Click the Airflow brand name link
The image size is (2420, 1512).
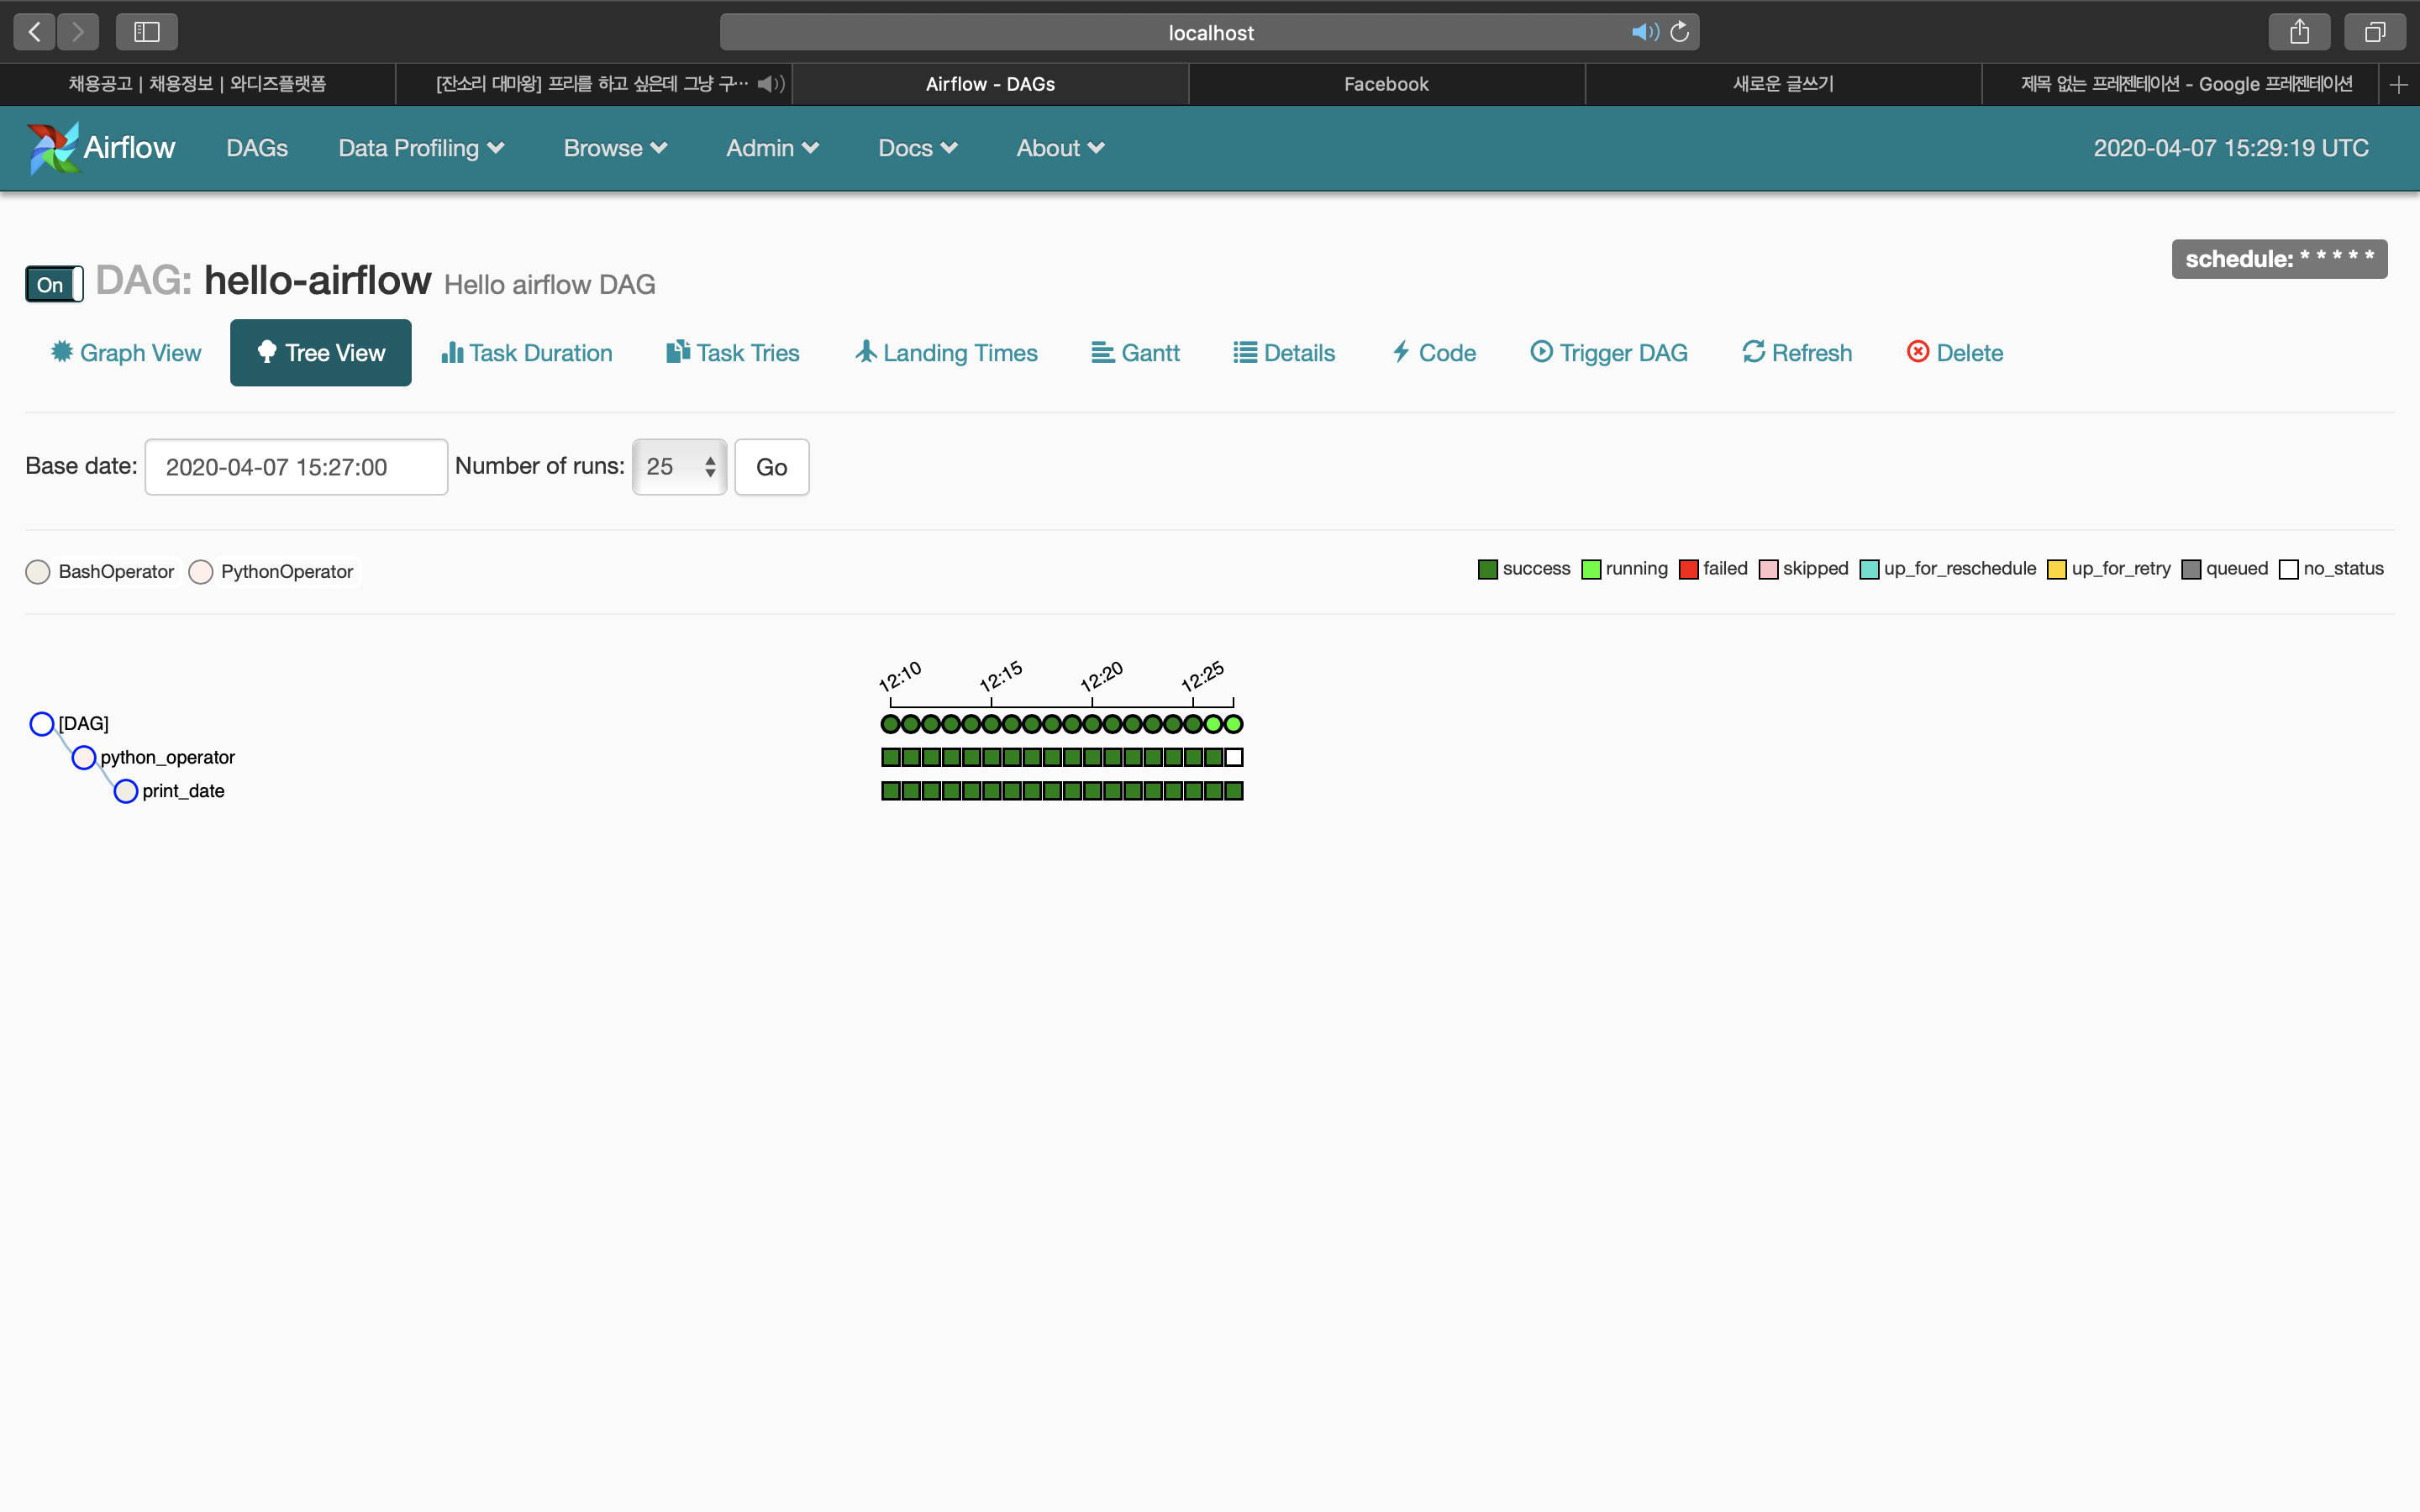click(129, 148)
